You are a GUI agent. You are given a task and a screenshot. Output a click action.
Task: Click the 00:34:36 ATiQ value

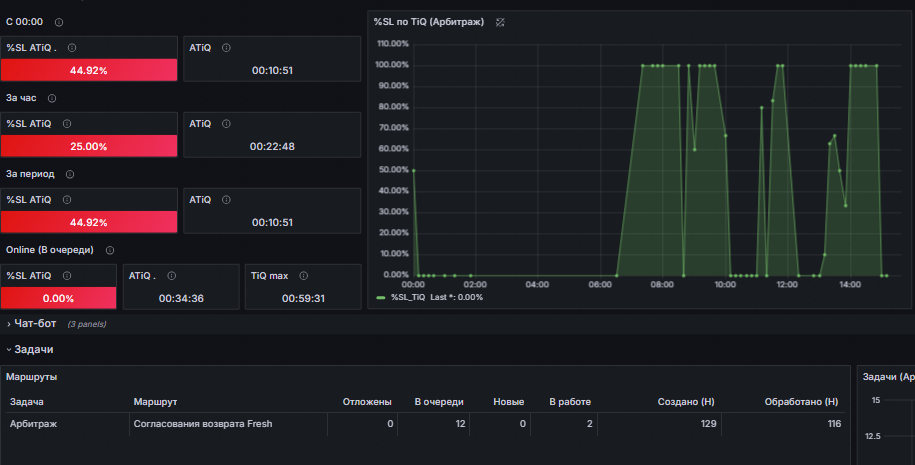181,298
